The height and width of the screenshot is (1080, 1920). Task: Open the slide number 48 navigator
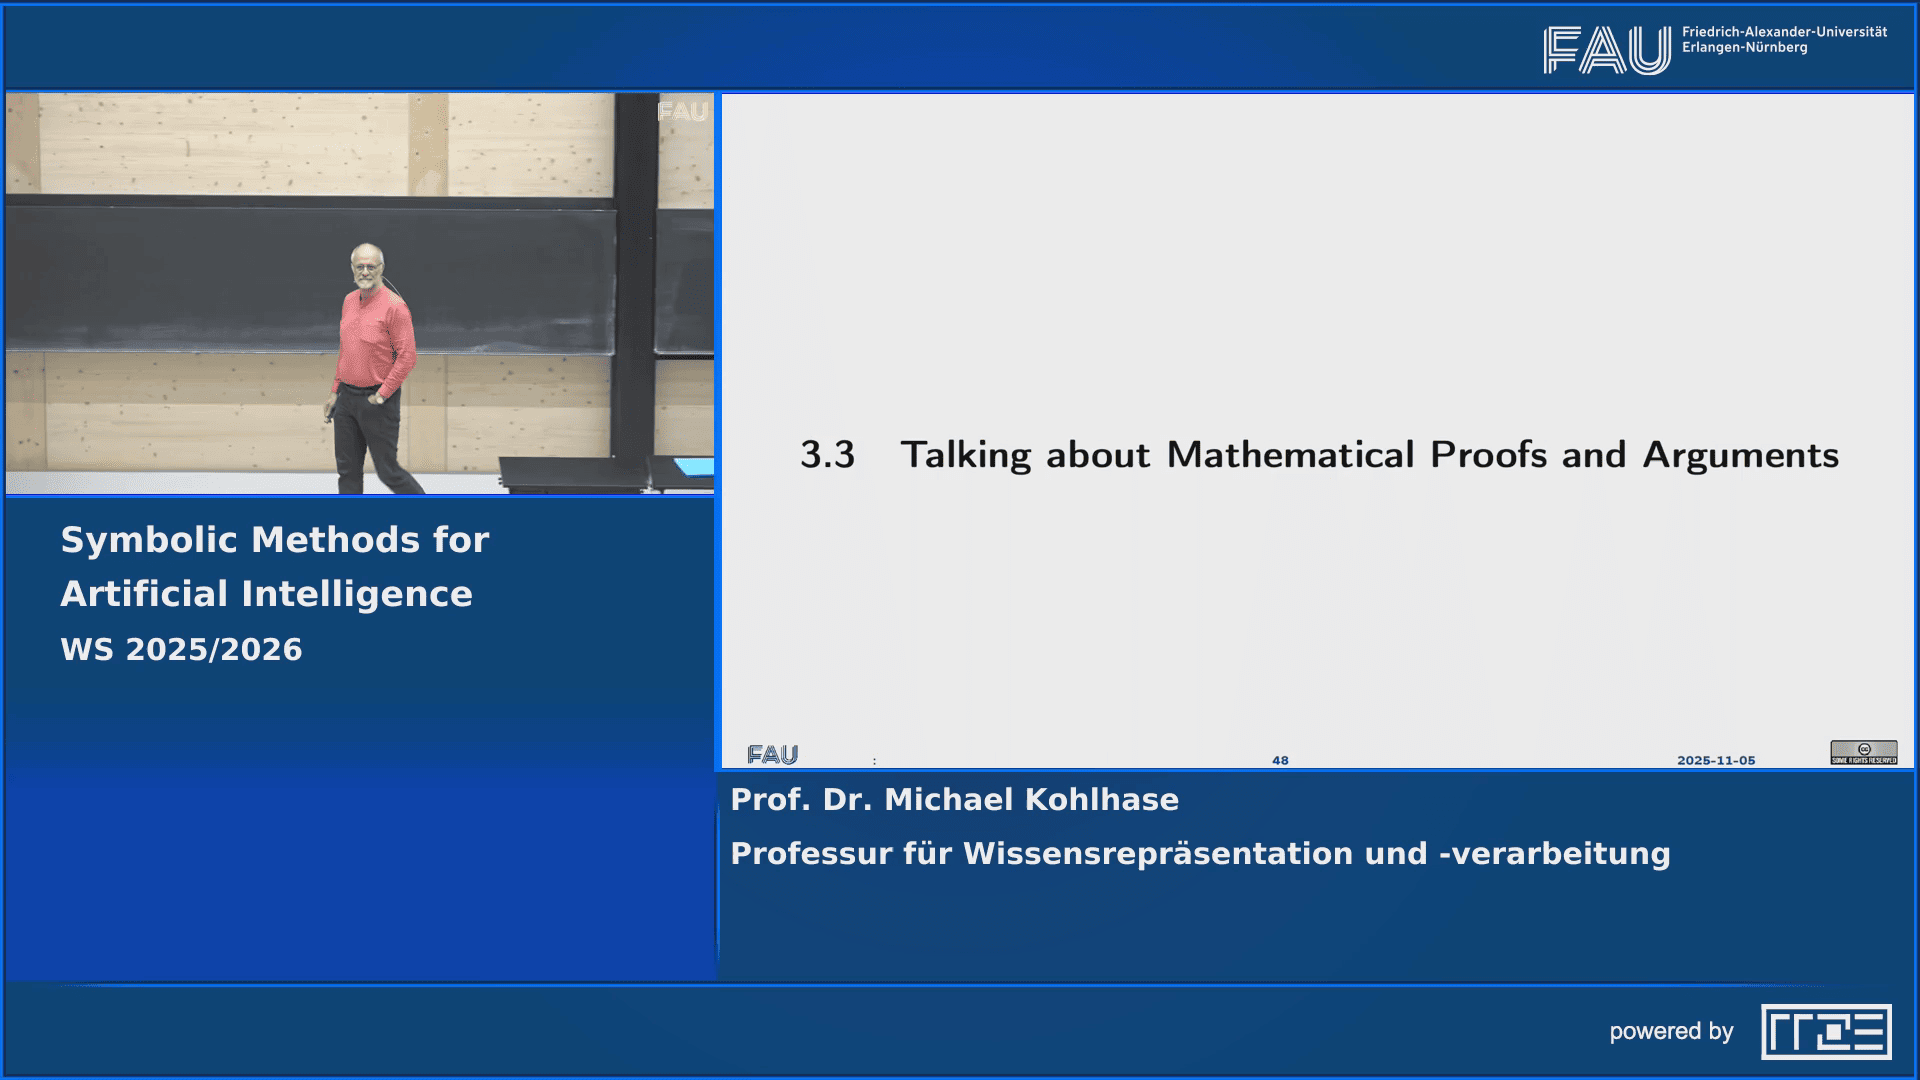(x=1279, y=760)
